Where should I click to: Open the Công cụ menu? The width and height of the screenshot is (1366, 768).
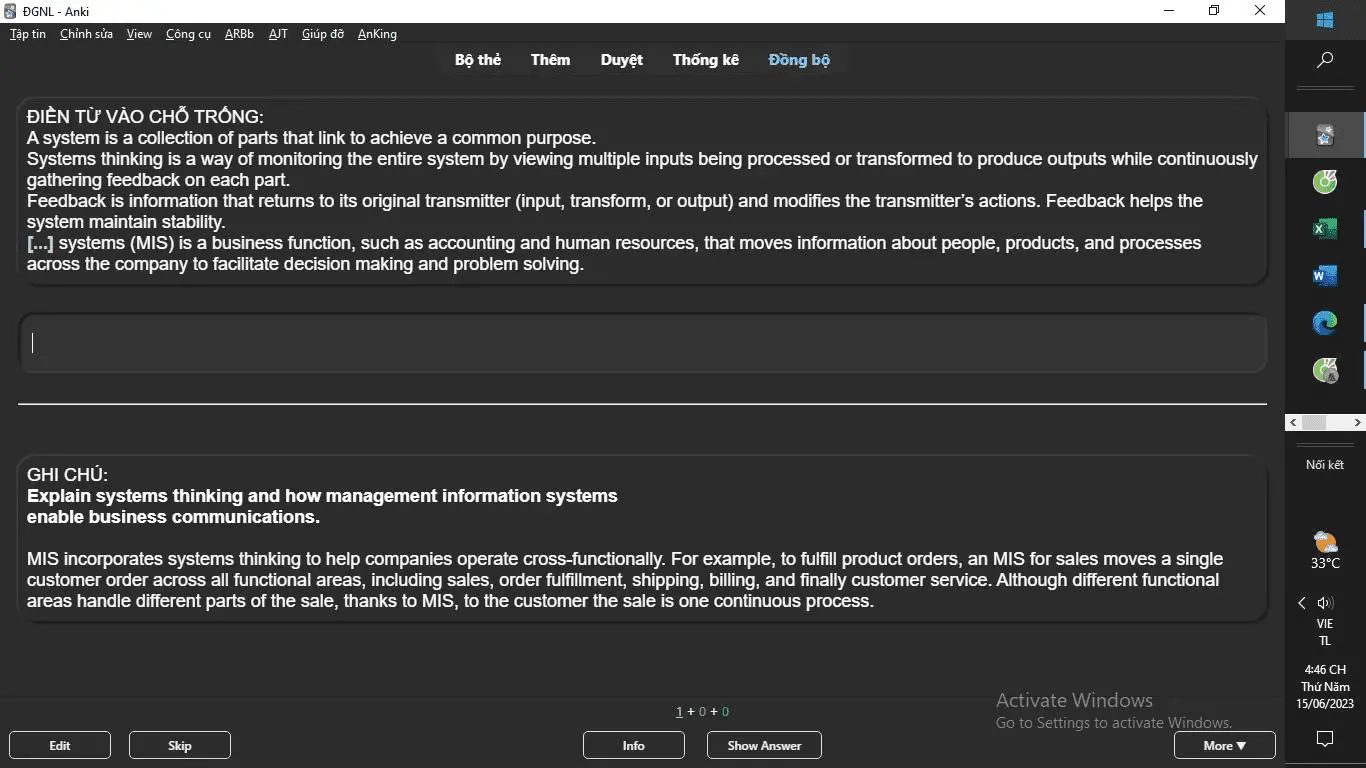[188, 34]
